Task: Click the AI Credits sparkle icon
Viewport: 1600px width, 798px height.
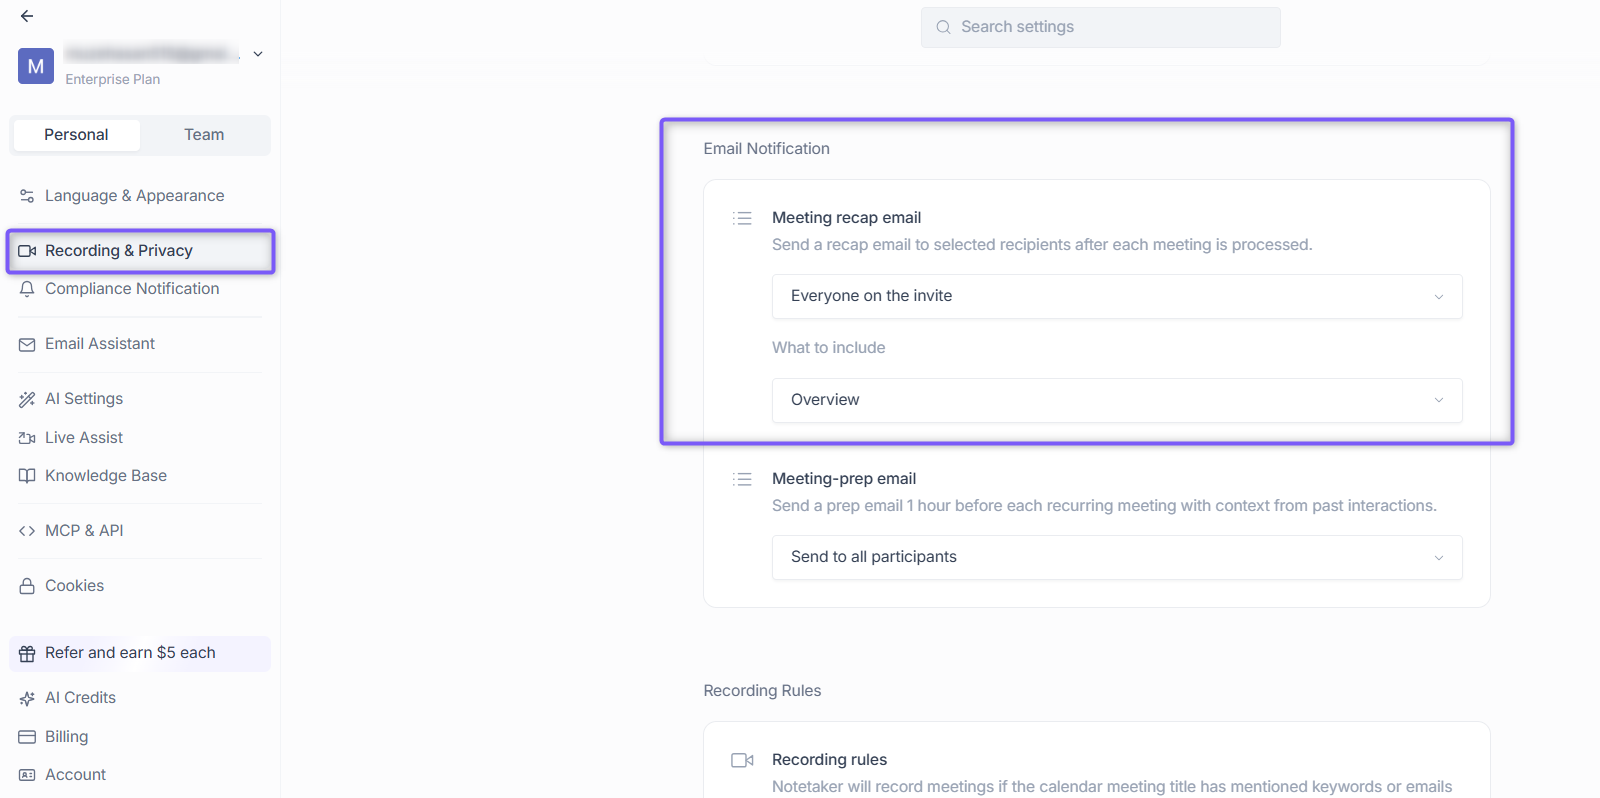Action: [27, 698]
